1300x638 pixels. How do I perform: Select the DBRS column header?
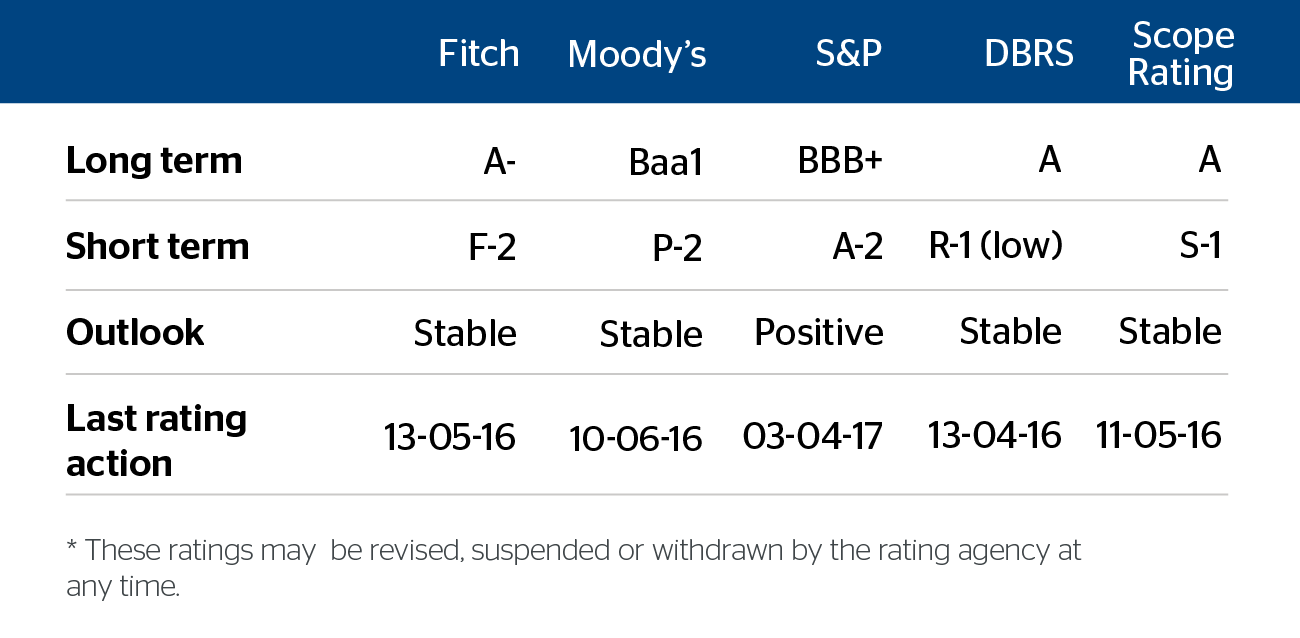tap(1029, 54)
